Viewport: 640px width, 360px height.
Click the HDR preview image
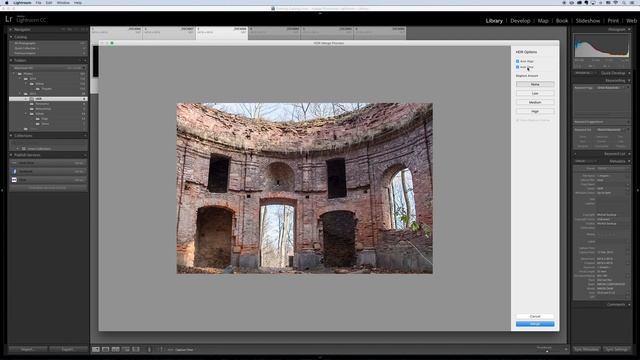coord(304,188)
